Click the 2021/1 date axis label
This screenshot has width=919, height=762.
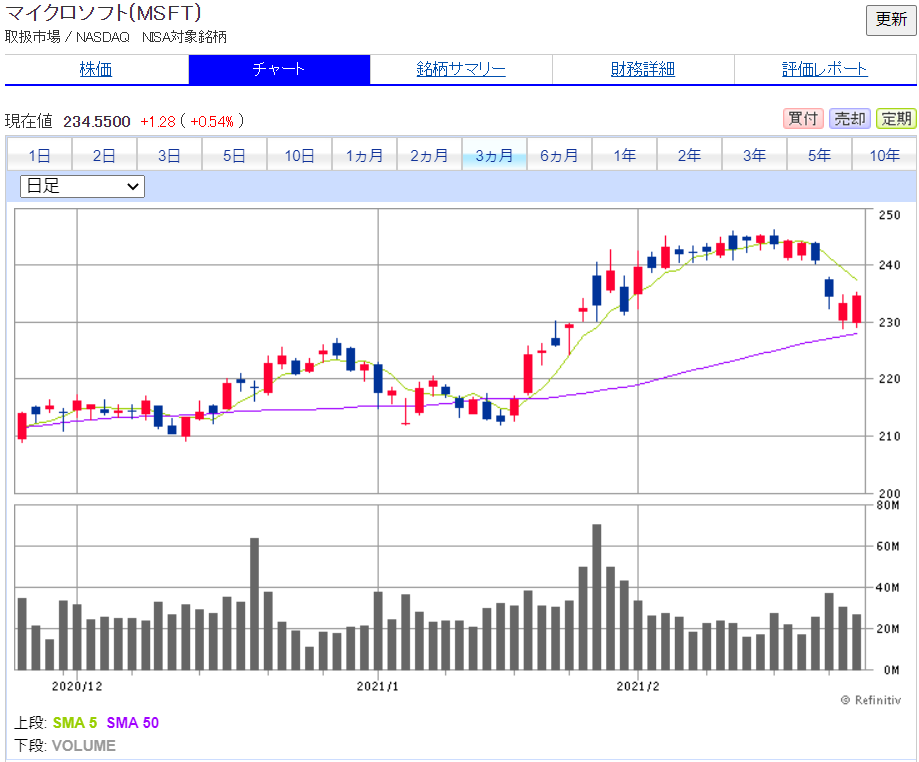pos(377,686)
